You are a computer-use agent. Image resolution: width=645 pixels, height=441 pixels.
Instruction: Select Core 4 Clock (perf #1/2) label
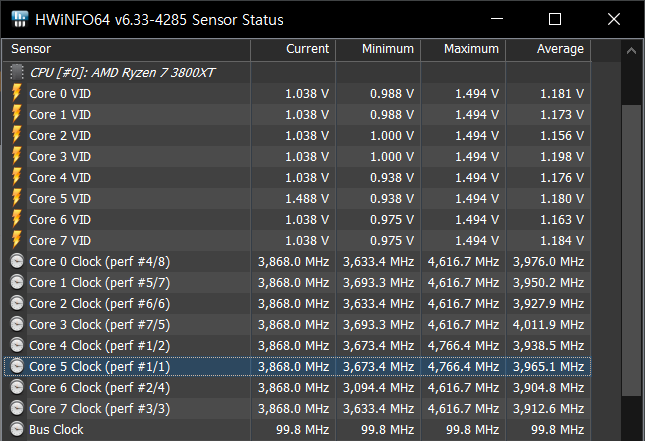(100, 346)
